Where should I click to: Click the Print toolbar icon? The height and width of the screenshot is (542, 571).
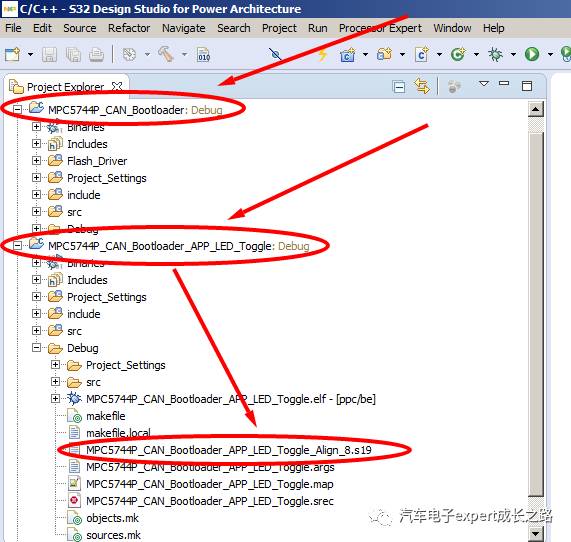pos(97,55)
